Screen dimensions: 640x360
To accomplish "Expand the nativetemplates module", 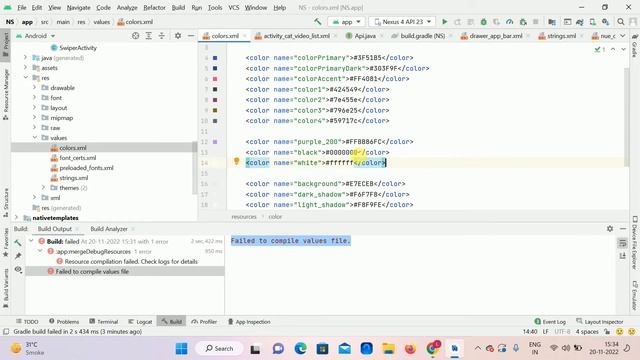I will (x=16, y=218).
